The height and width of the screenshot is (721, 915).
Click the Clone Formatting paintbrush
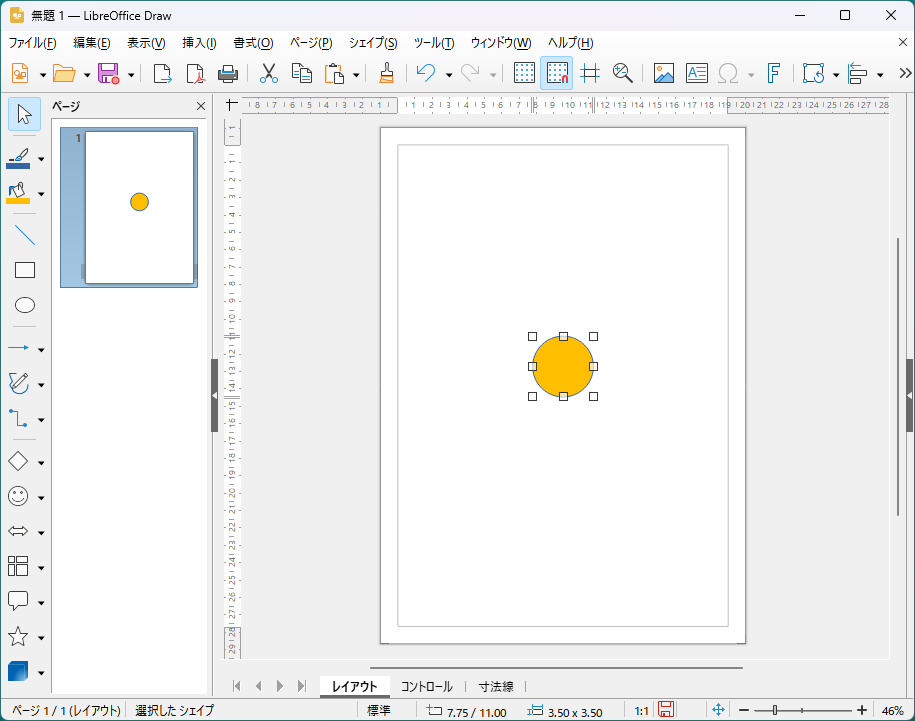386,73
